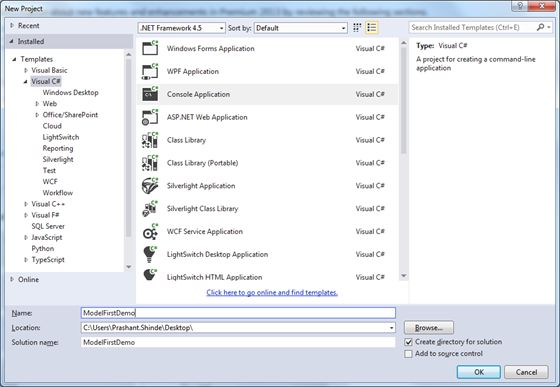Open the .NET Framework 4.5 dropdown

(x=181, y=28)
